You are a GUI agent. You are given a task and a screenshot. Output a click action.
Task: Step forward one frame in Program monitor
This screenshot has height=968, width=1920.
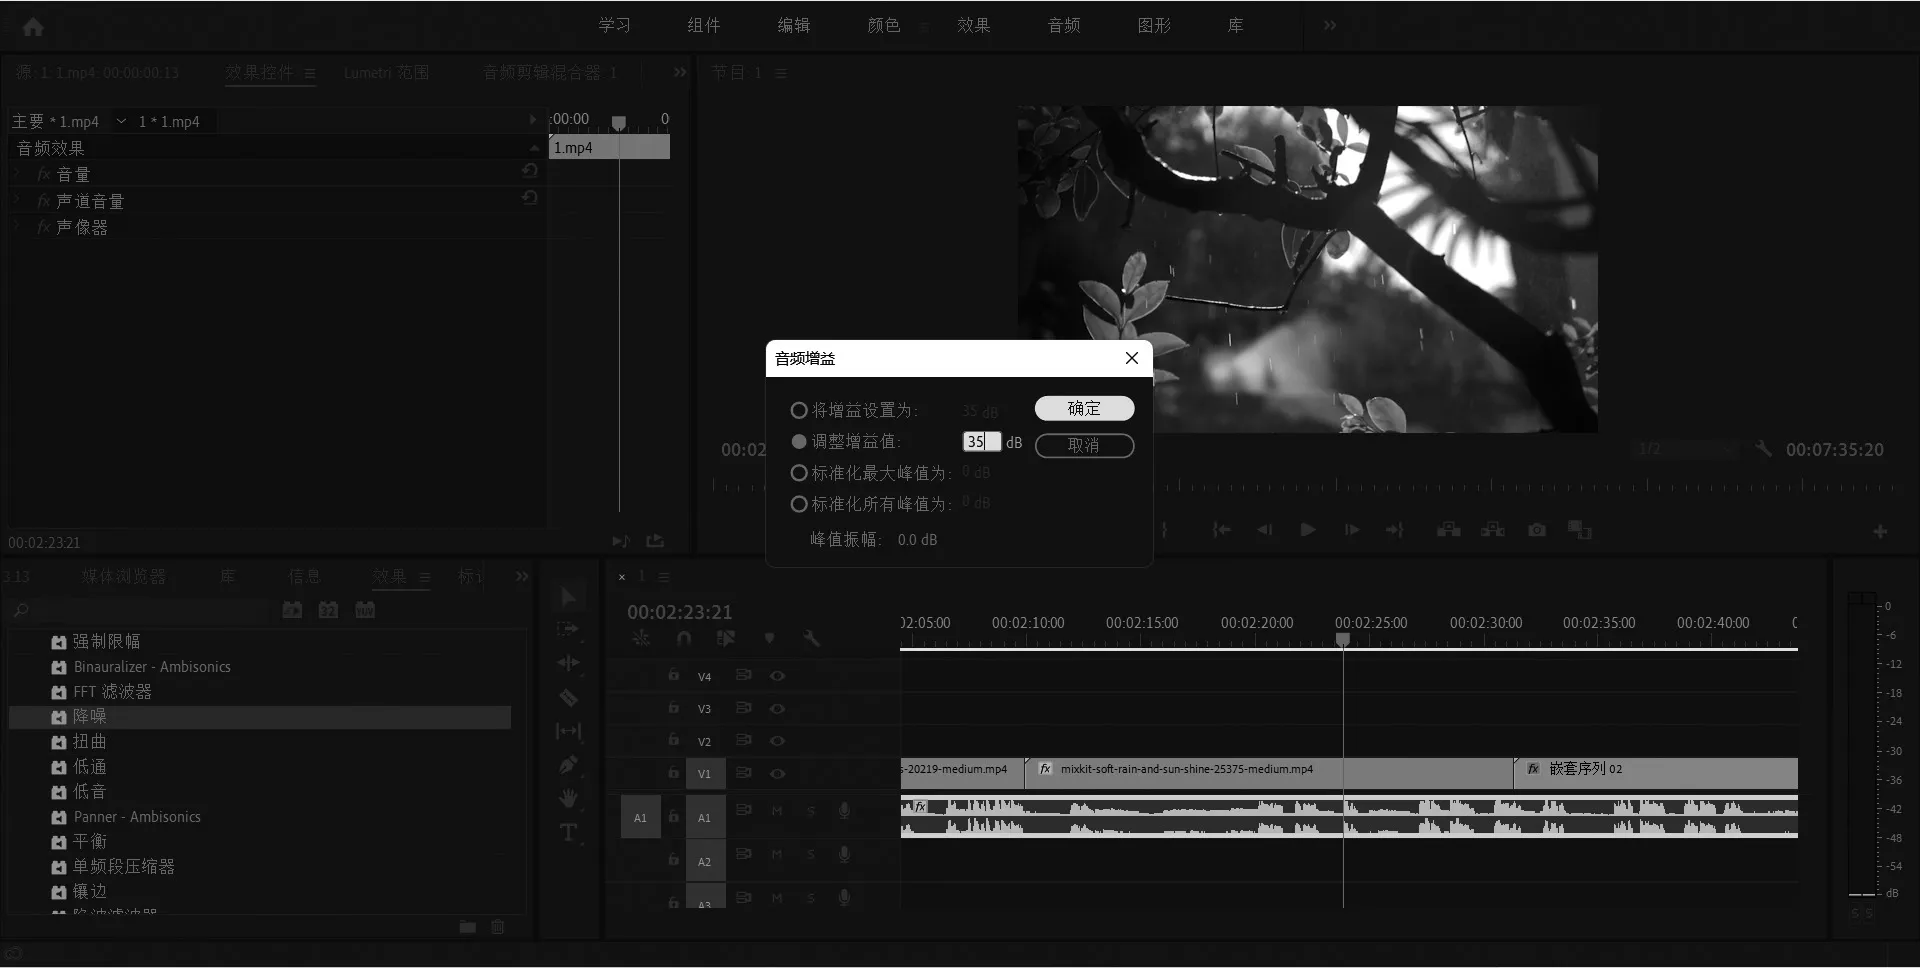[x=1352, y=530]
